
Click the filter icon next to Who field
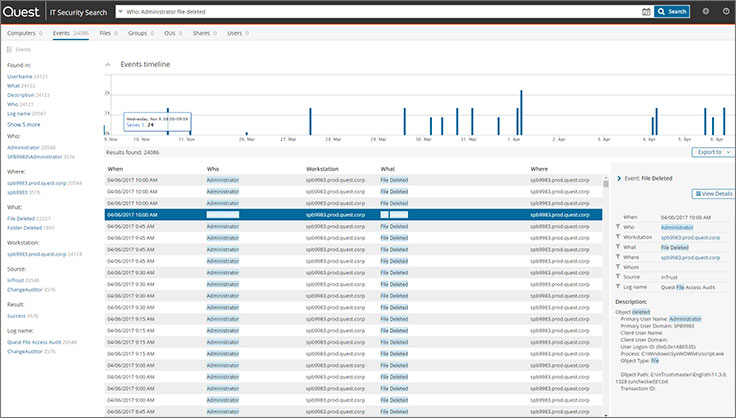(618, 227)
